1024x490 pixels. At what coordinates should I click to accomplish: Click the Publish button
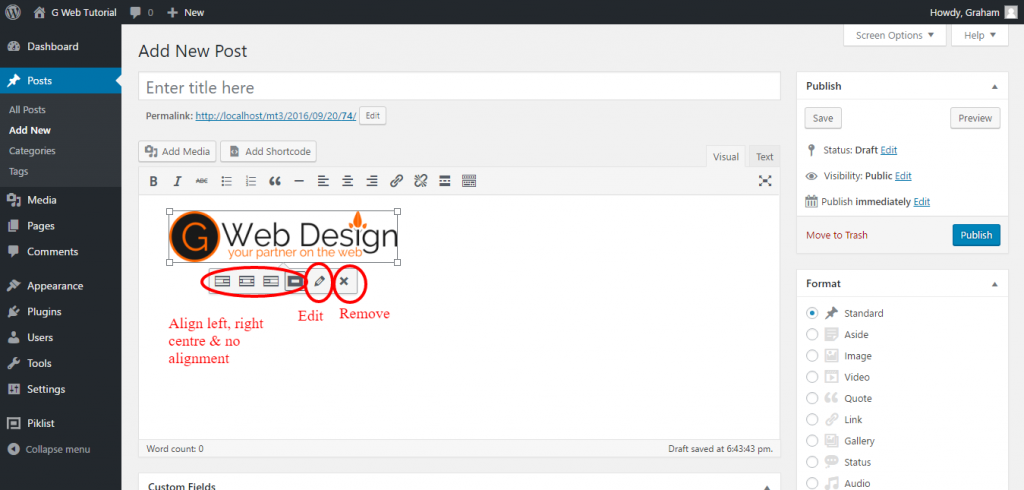tap(976, 235)
